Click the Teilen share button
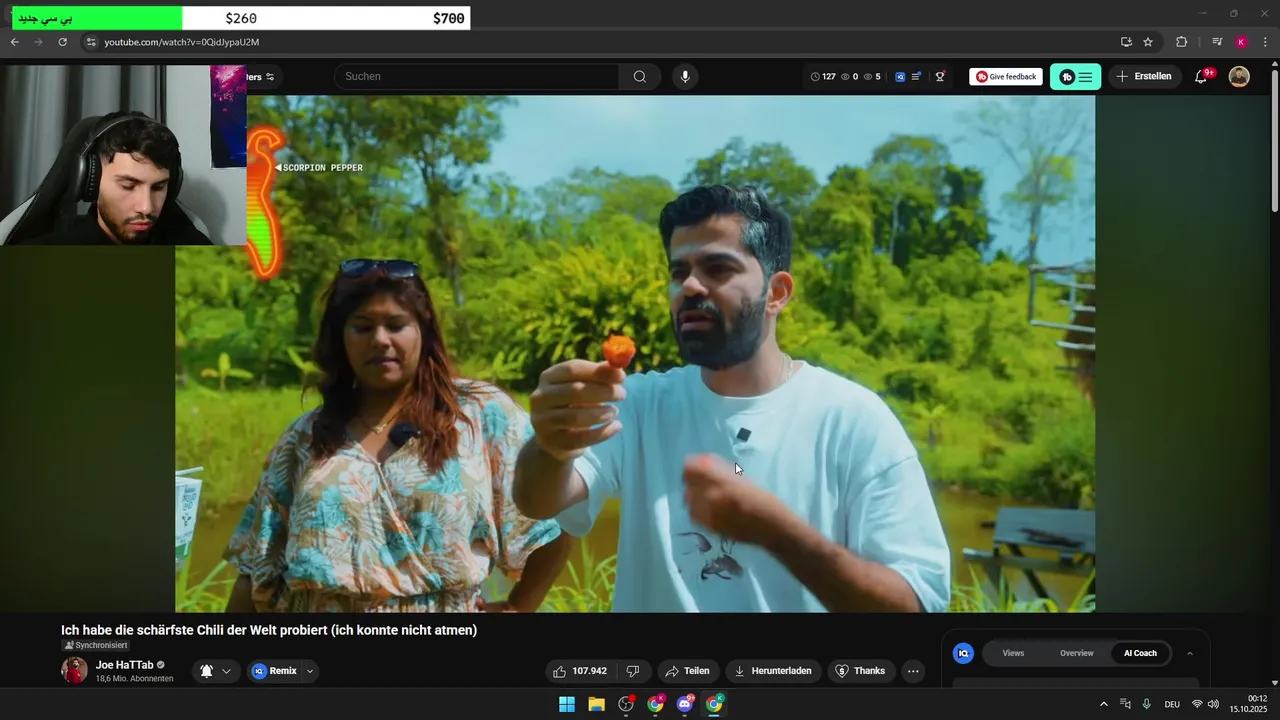This screenshot has height=720, width=1280. point(688,671)
